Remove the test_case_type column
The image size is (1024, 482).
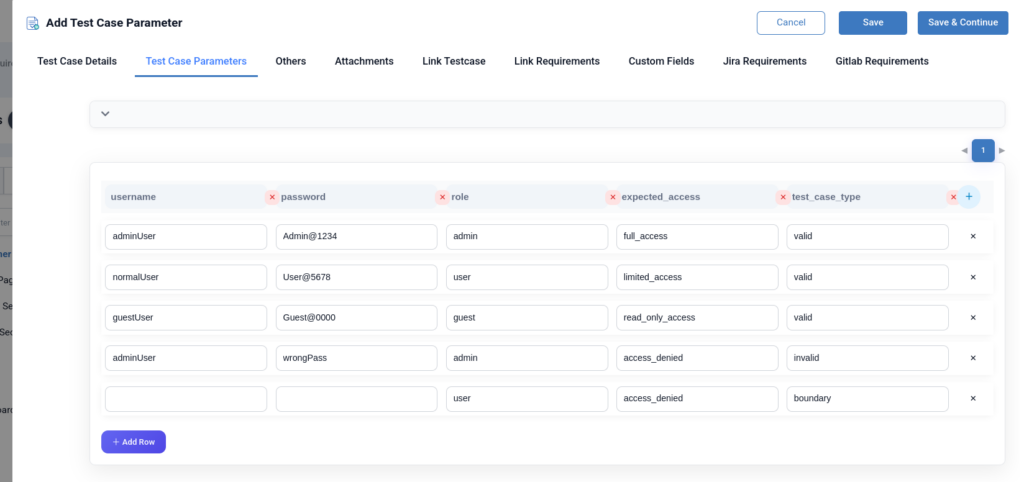953,197
